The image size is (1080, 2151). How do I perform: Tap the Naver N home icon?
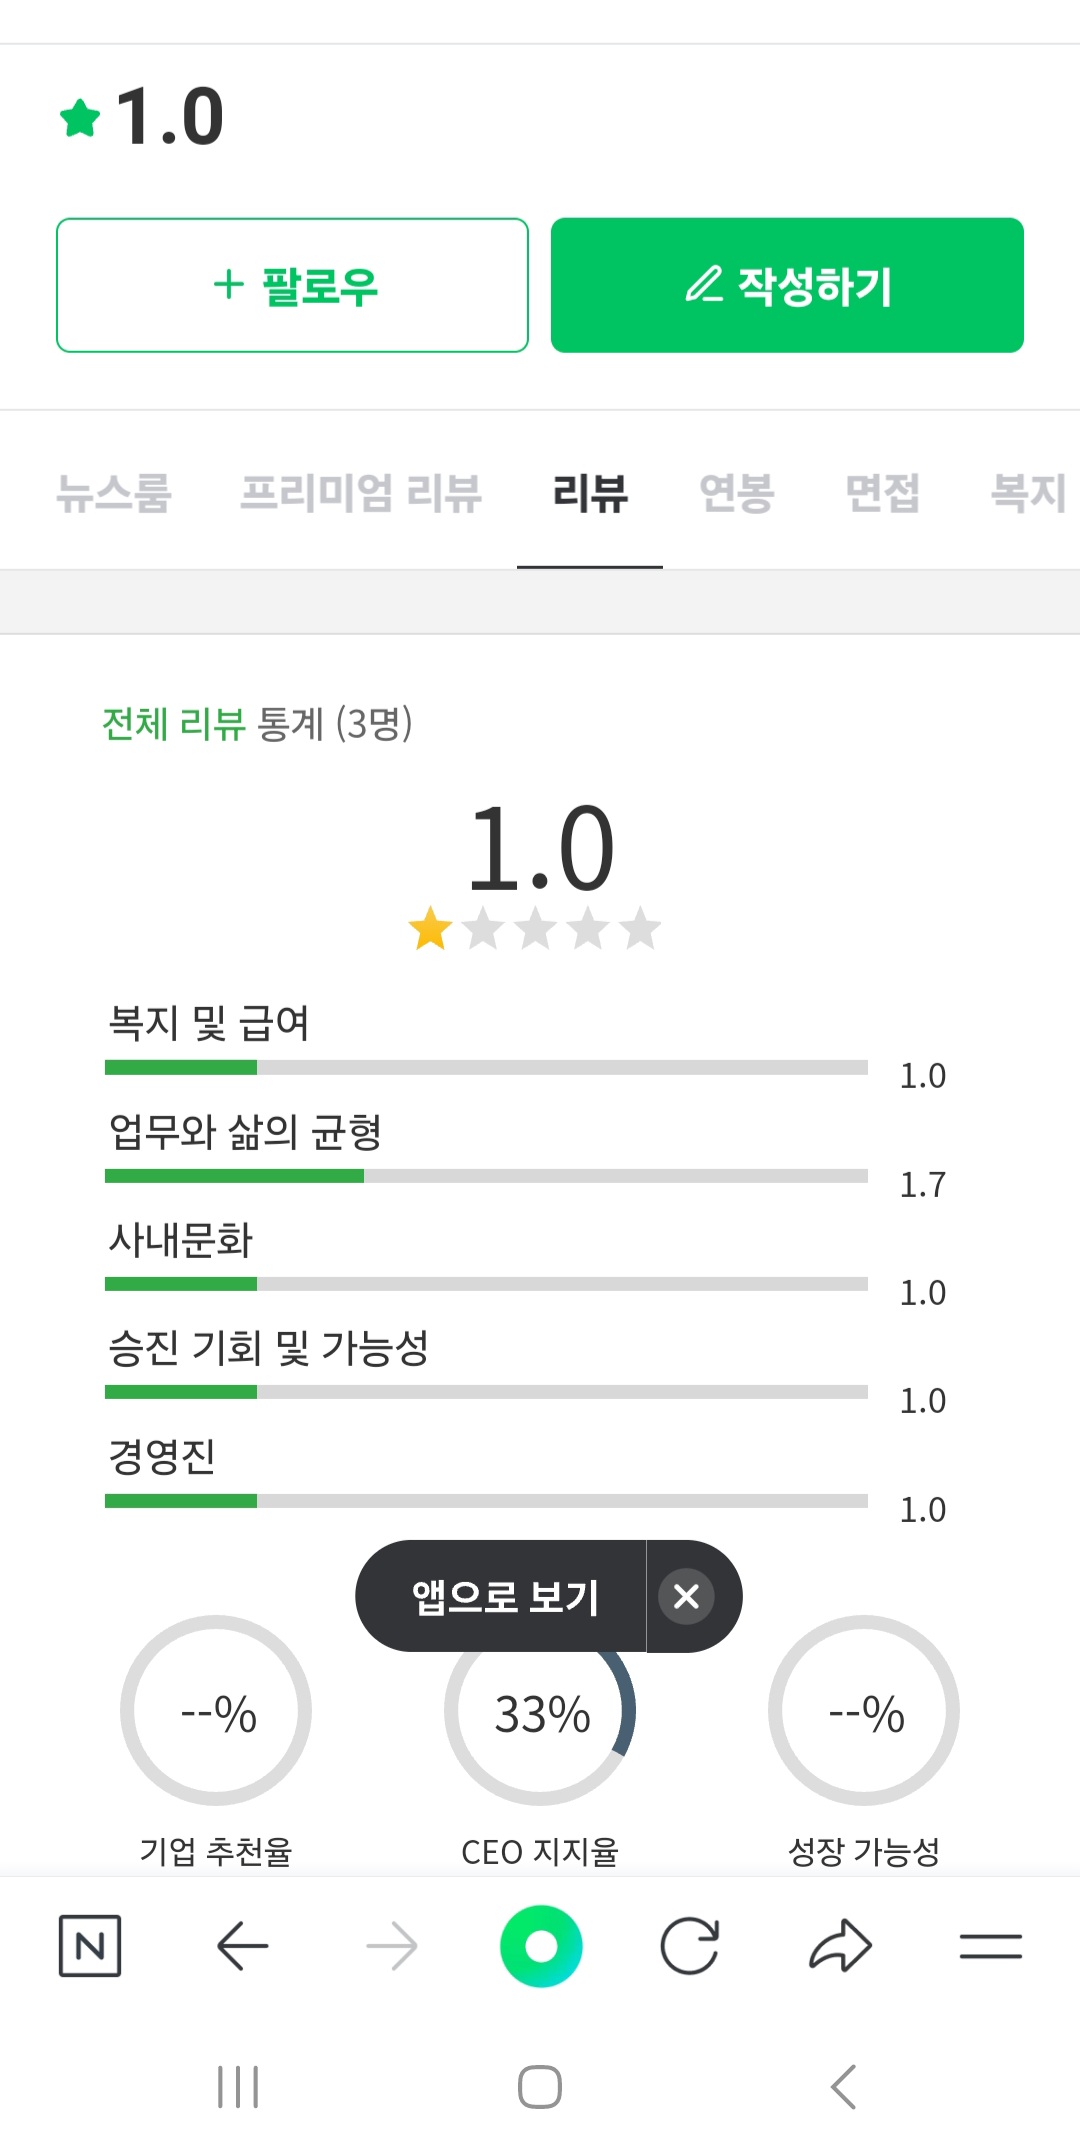point(90,1946)
